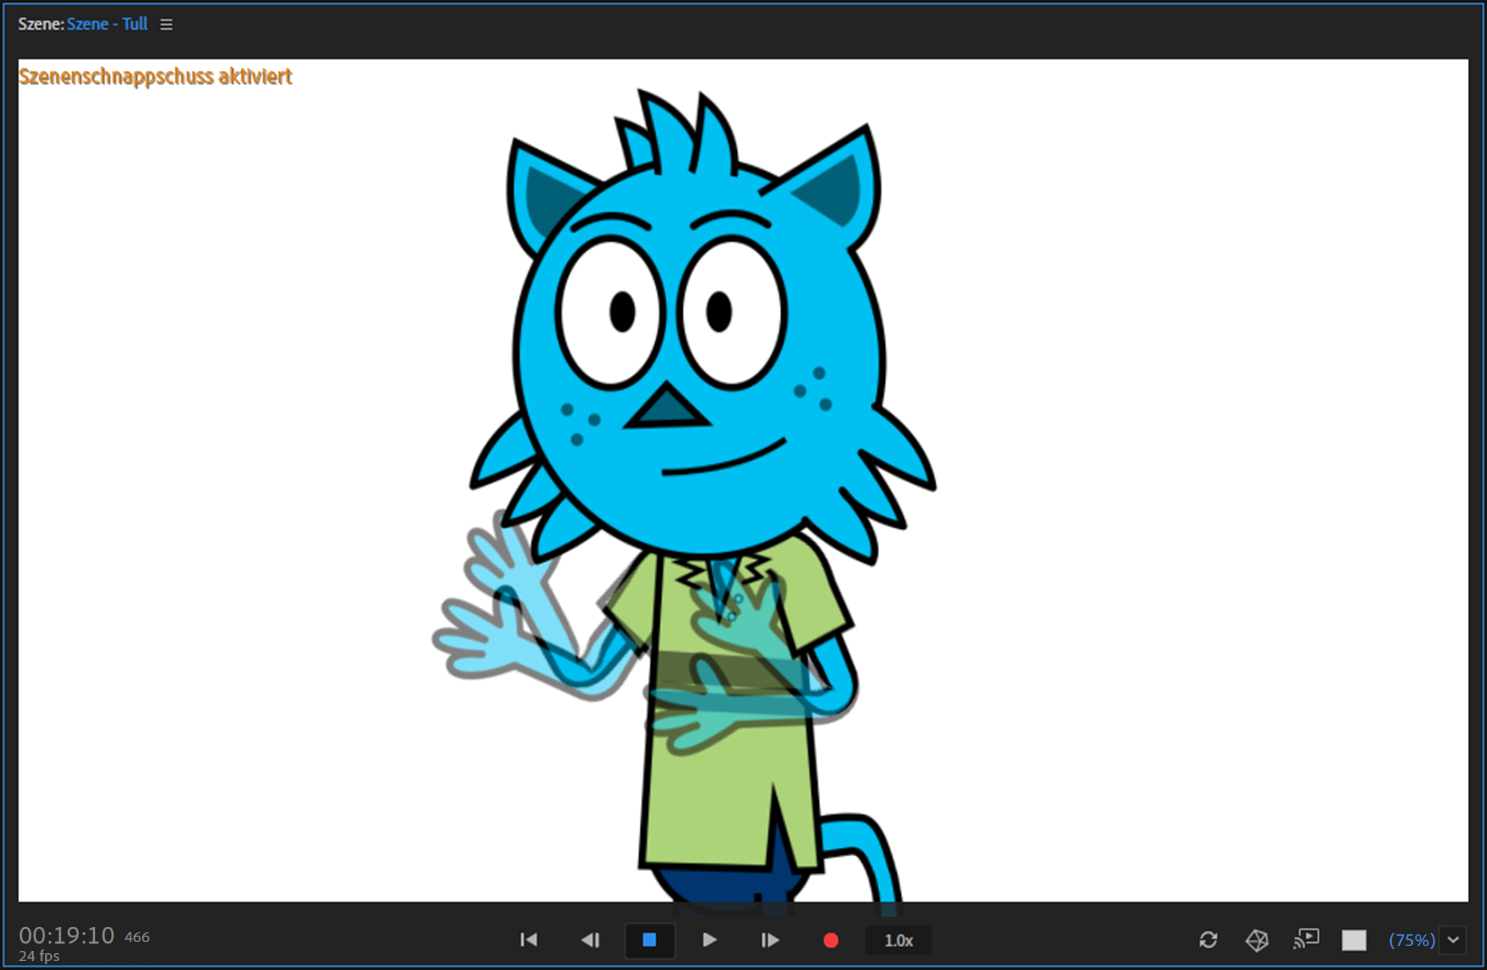Click the frame number 466
This screenshot has width=1487, height=970.
point(137,937)
